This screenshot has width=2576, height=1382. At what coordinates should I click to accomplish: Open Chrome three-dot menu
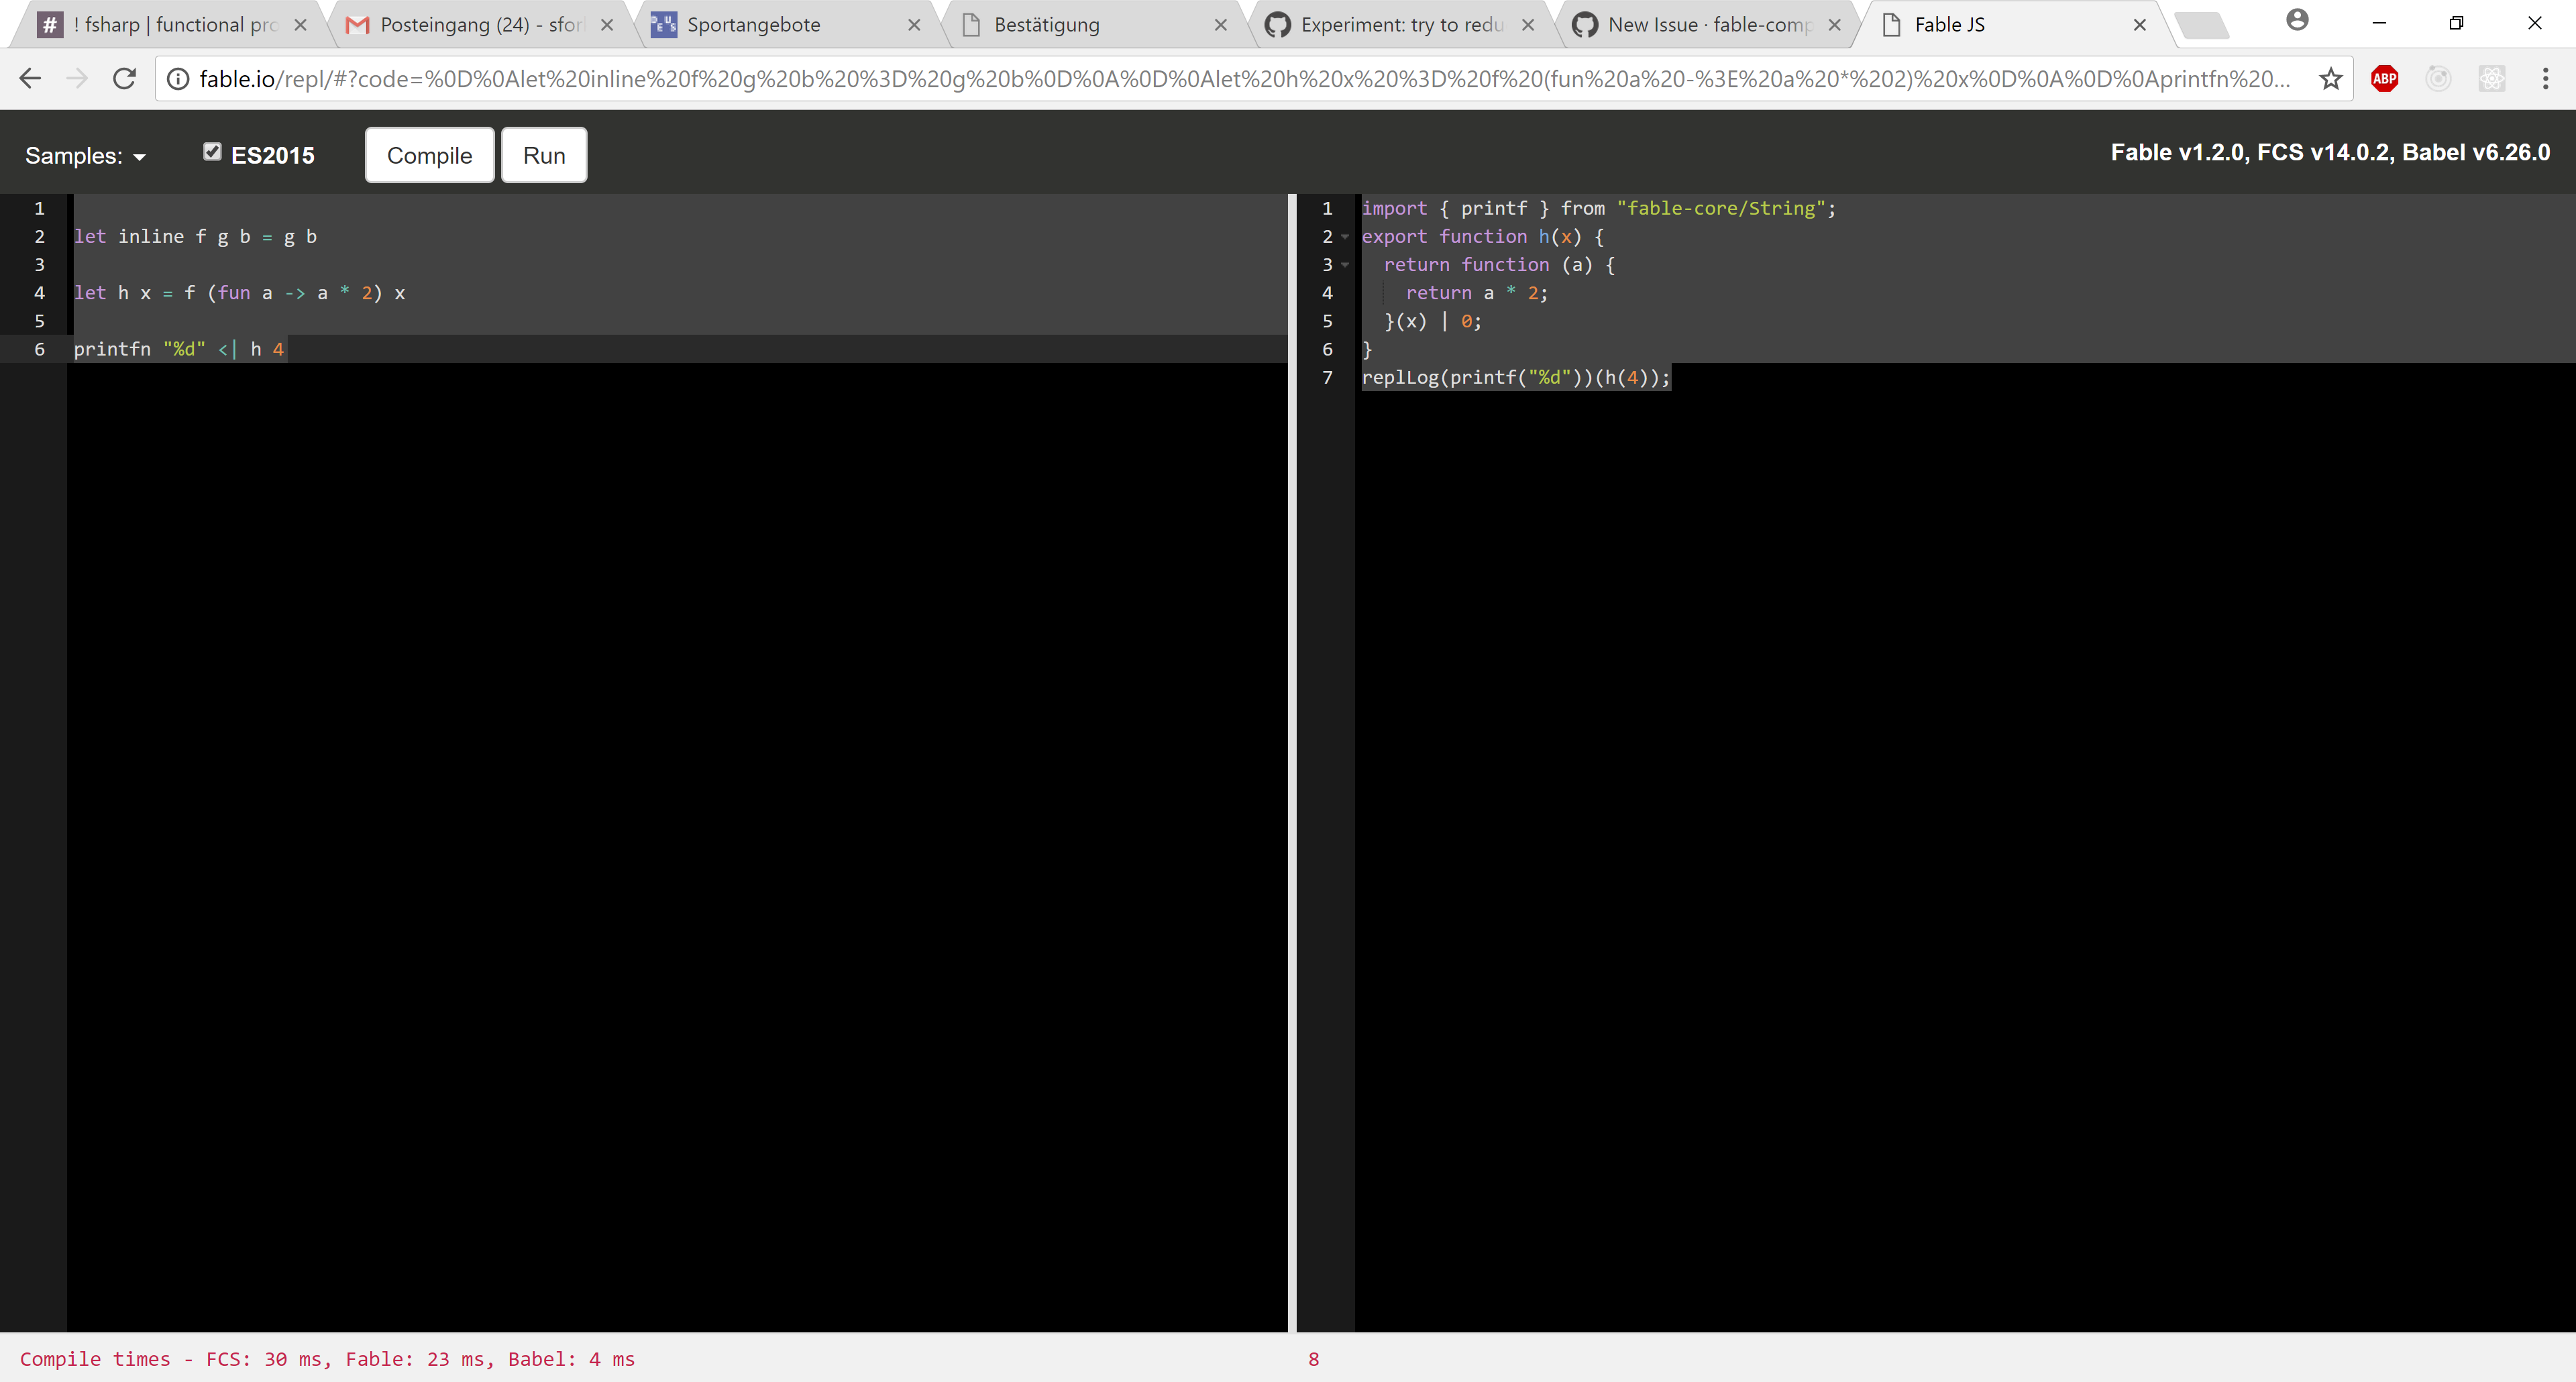click(x=2545, y=78)
